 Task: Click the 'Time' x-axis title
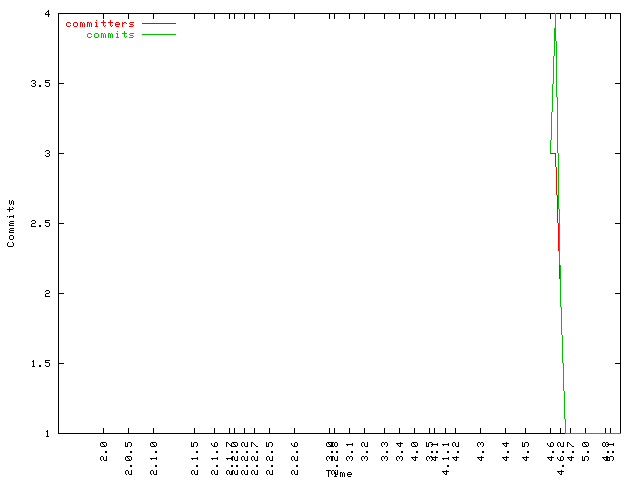pyautogui.click(x=338, y=473)
